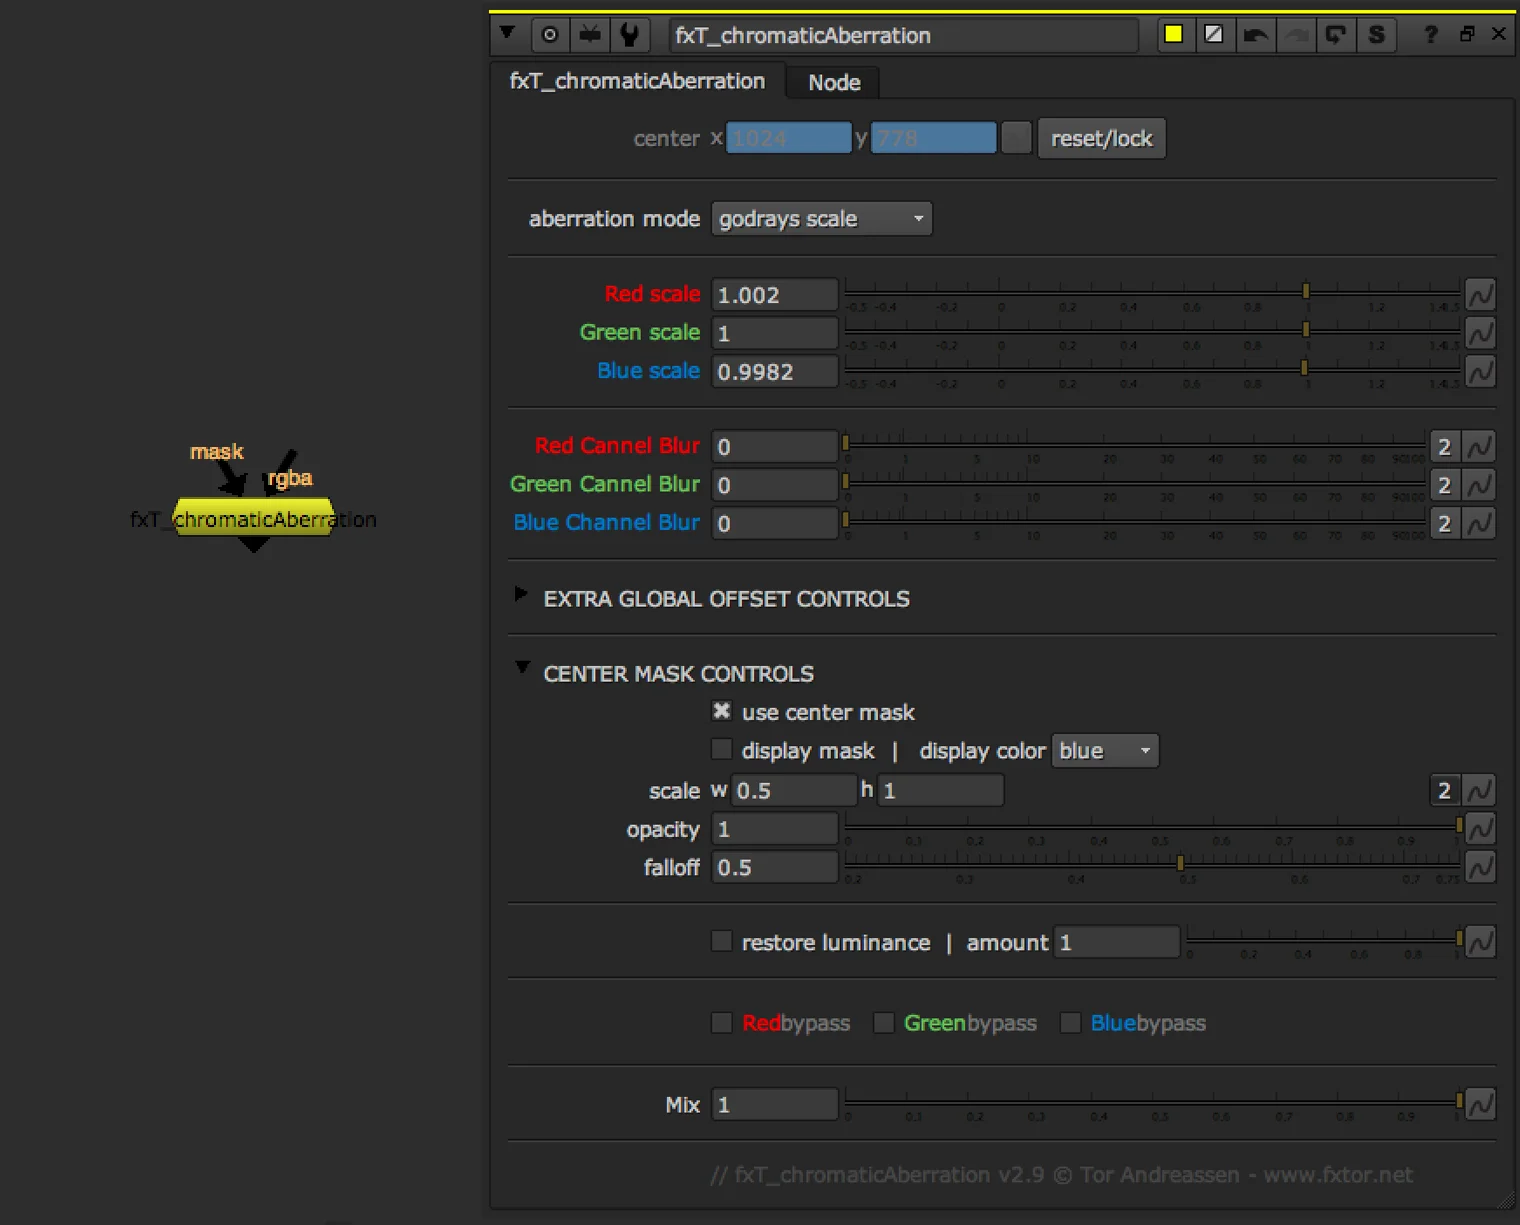Change display color from blue via dropdown
Screen dimensions: 1520x1225
(1104, 750)
